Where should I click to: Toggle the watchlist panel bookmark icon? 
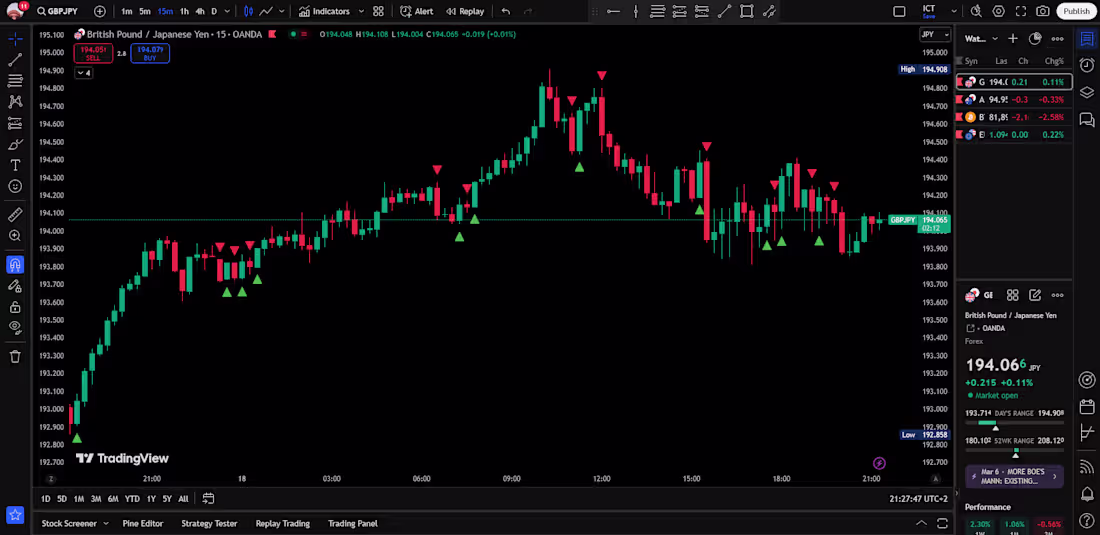(1087, 39)
